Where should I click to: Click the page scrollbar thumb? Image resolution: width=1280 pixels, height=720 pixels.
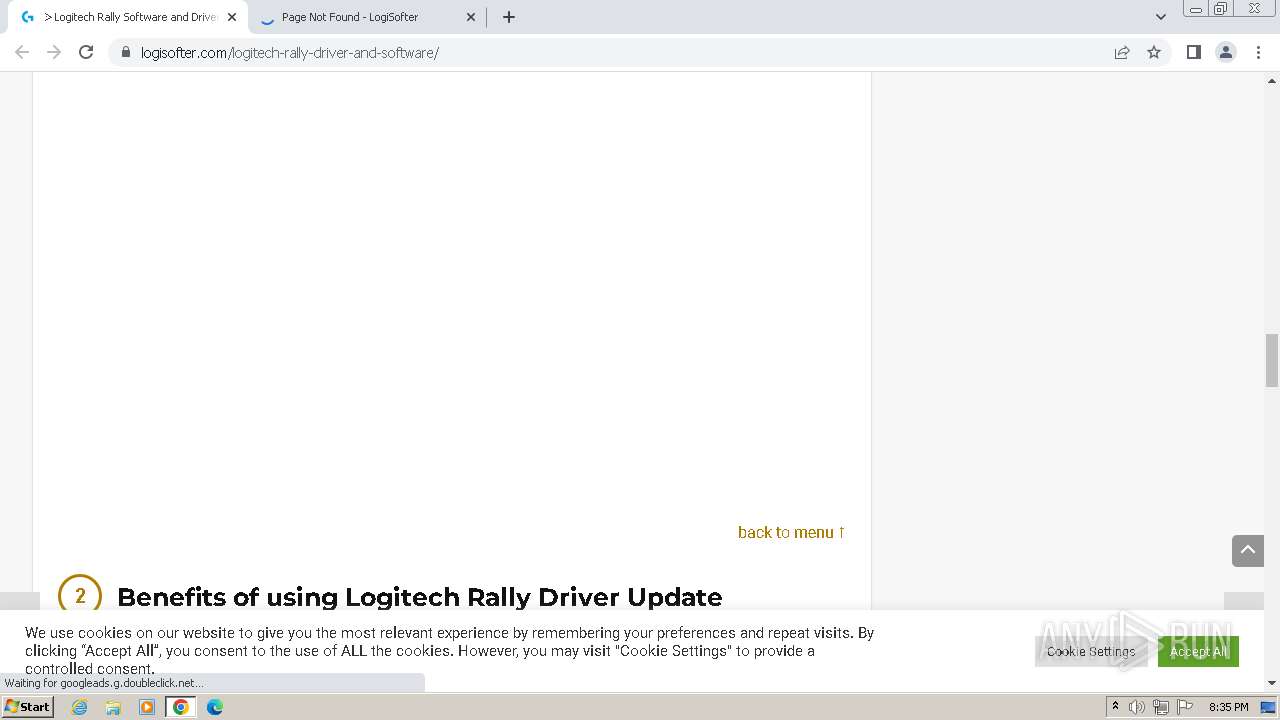(1272, 360)
